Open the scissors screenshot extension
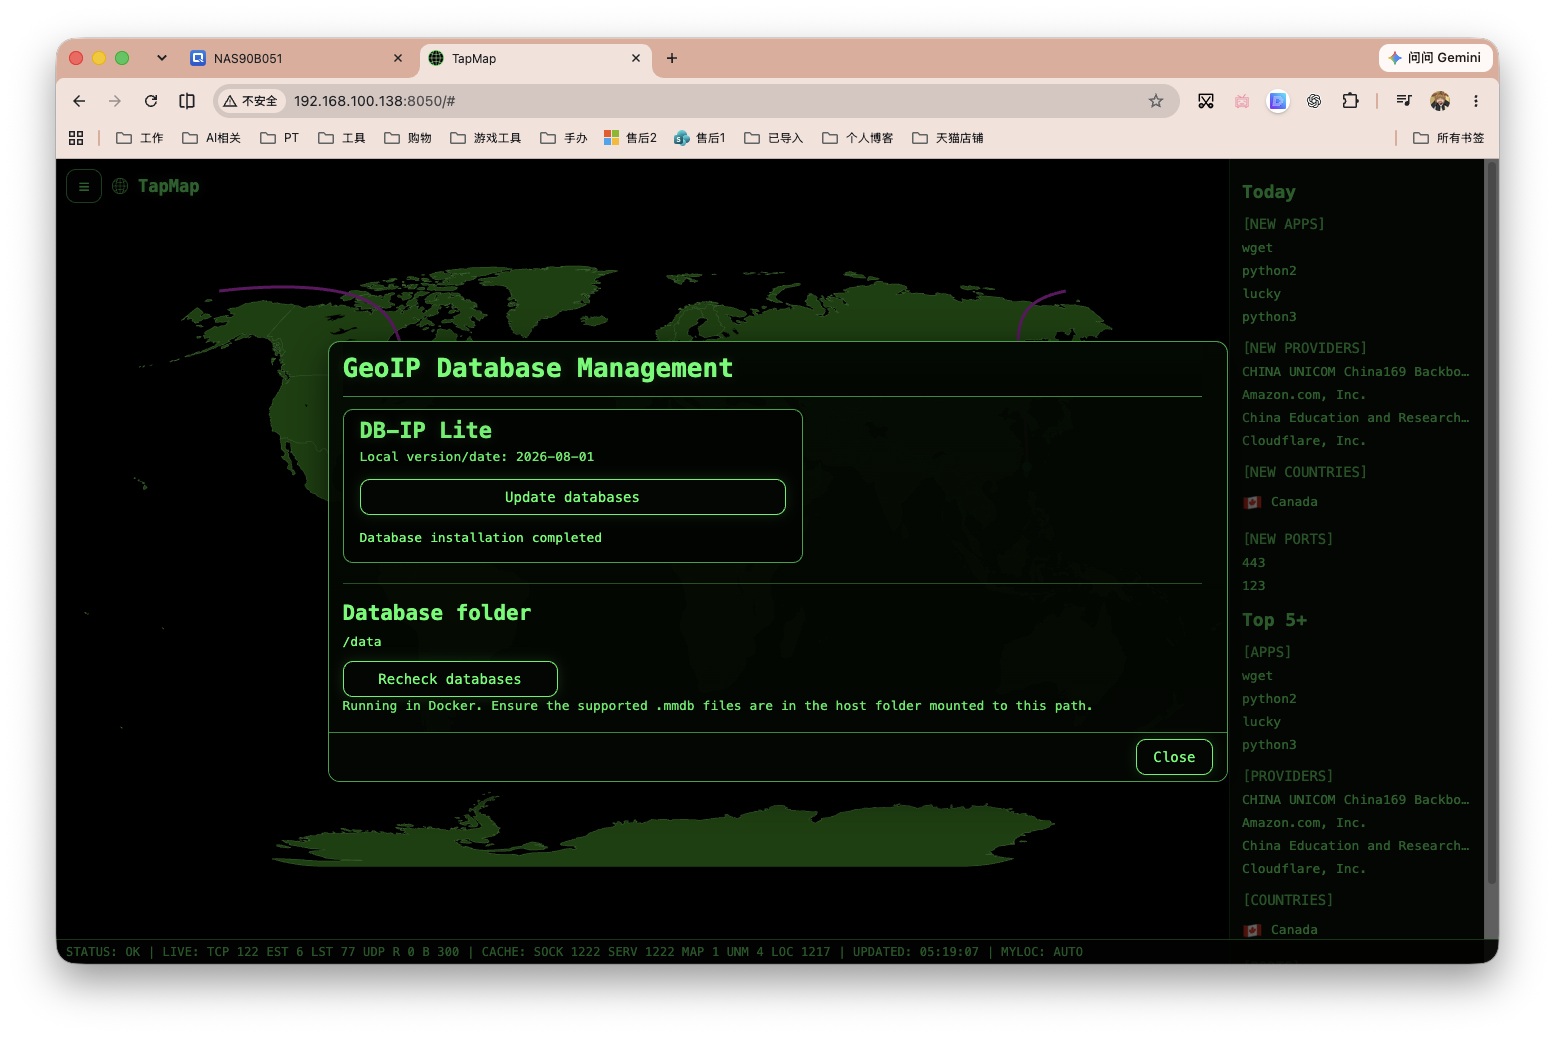Screen dimensions: 1555x1038 [1206, 101]
